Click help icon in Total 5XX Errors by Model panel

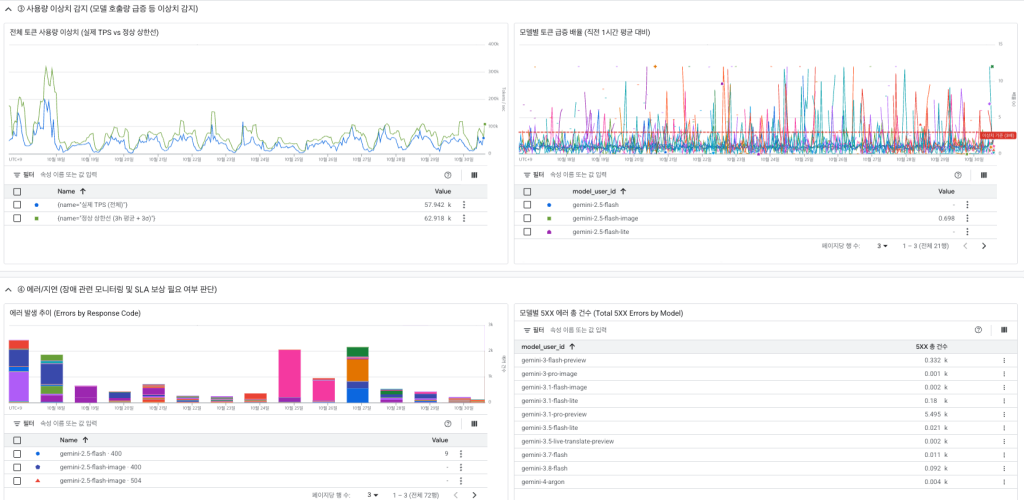pos(978,330)
